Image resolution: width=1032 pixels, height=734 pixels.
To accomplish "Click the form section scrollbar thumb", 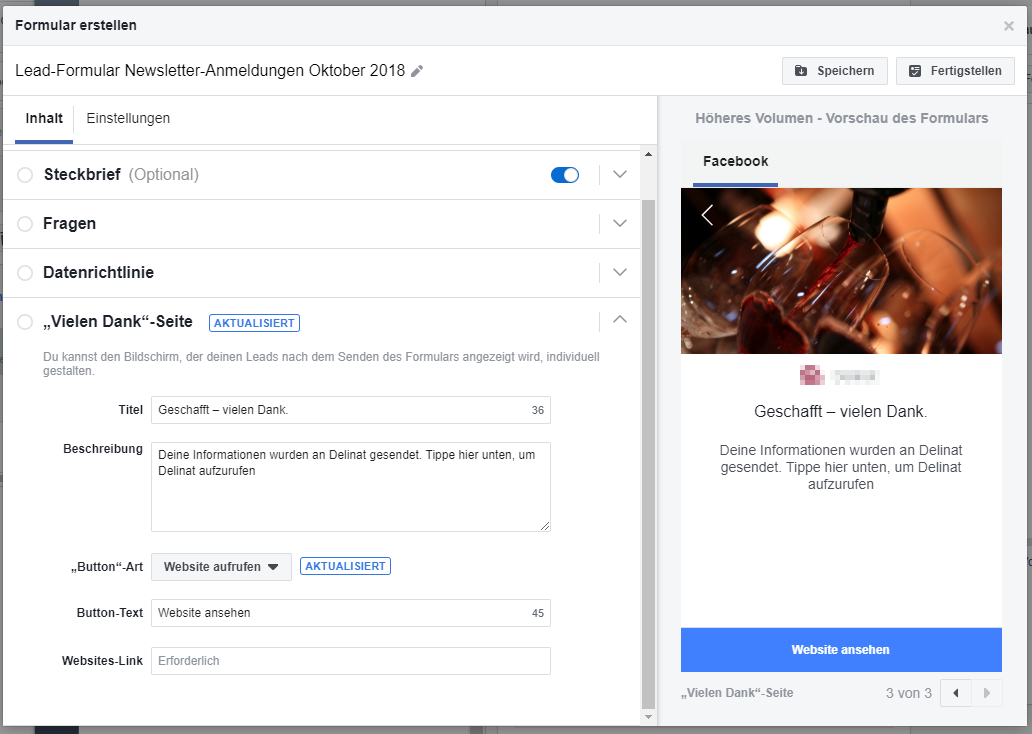I will pyautogui.click(x=648, y=453).
